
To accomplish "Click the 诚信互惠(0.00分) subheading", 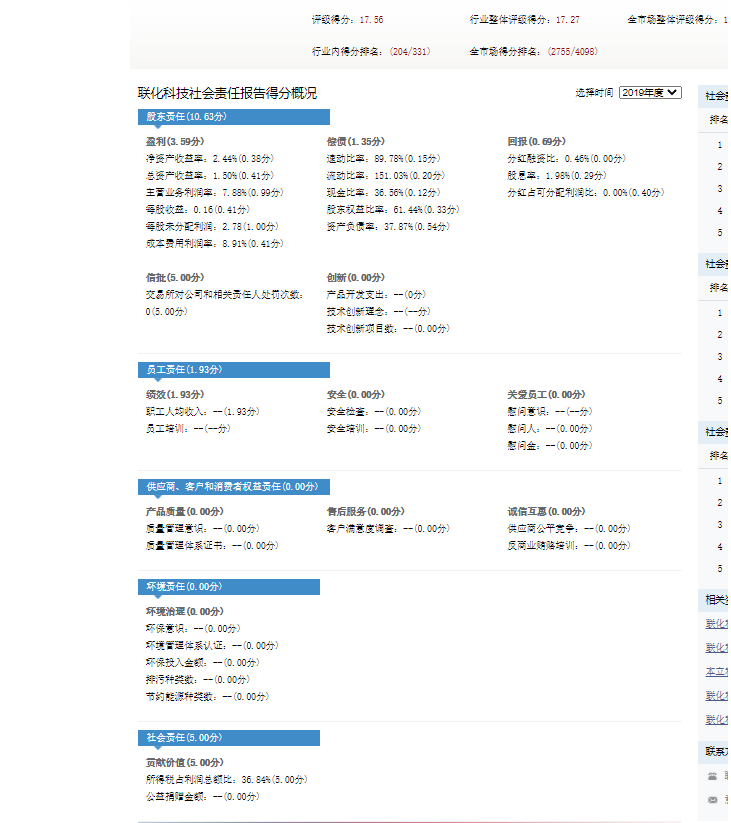I will (x=546, y=511).
